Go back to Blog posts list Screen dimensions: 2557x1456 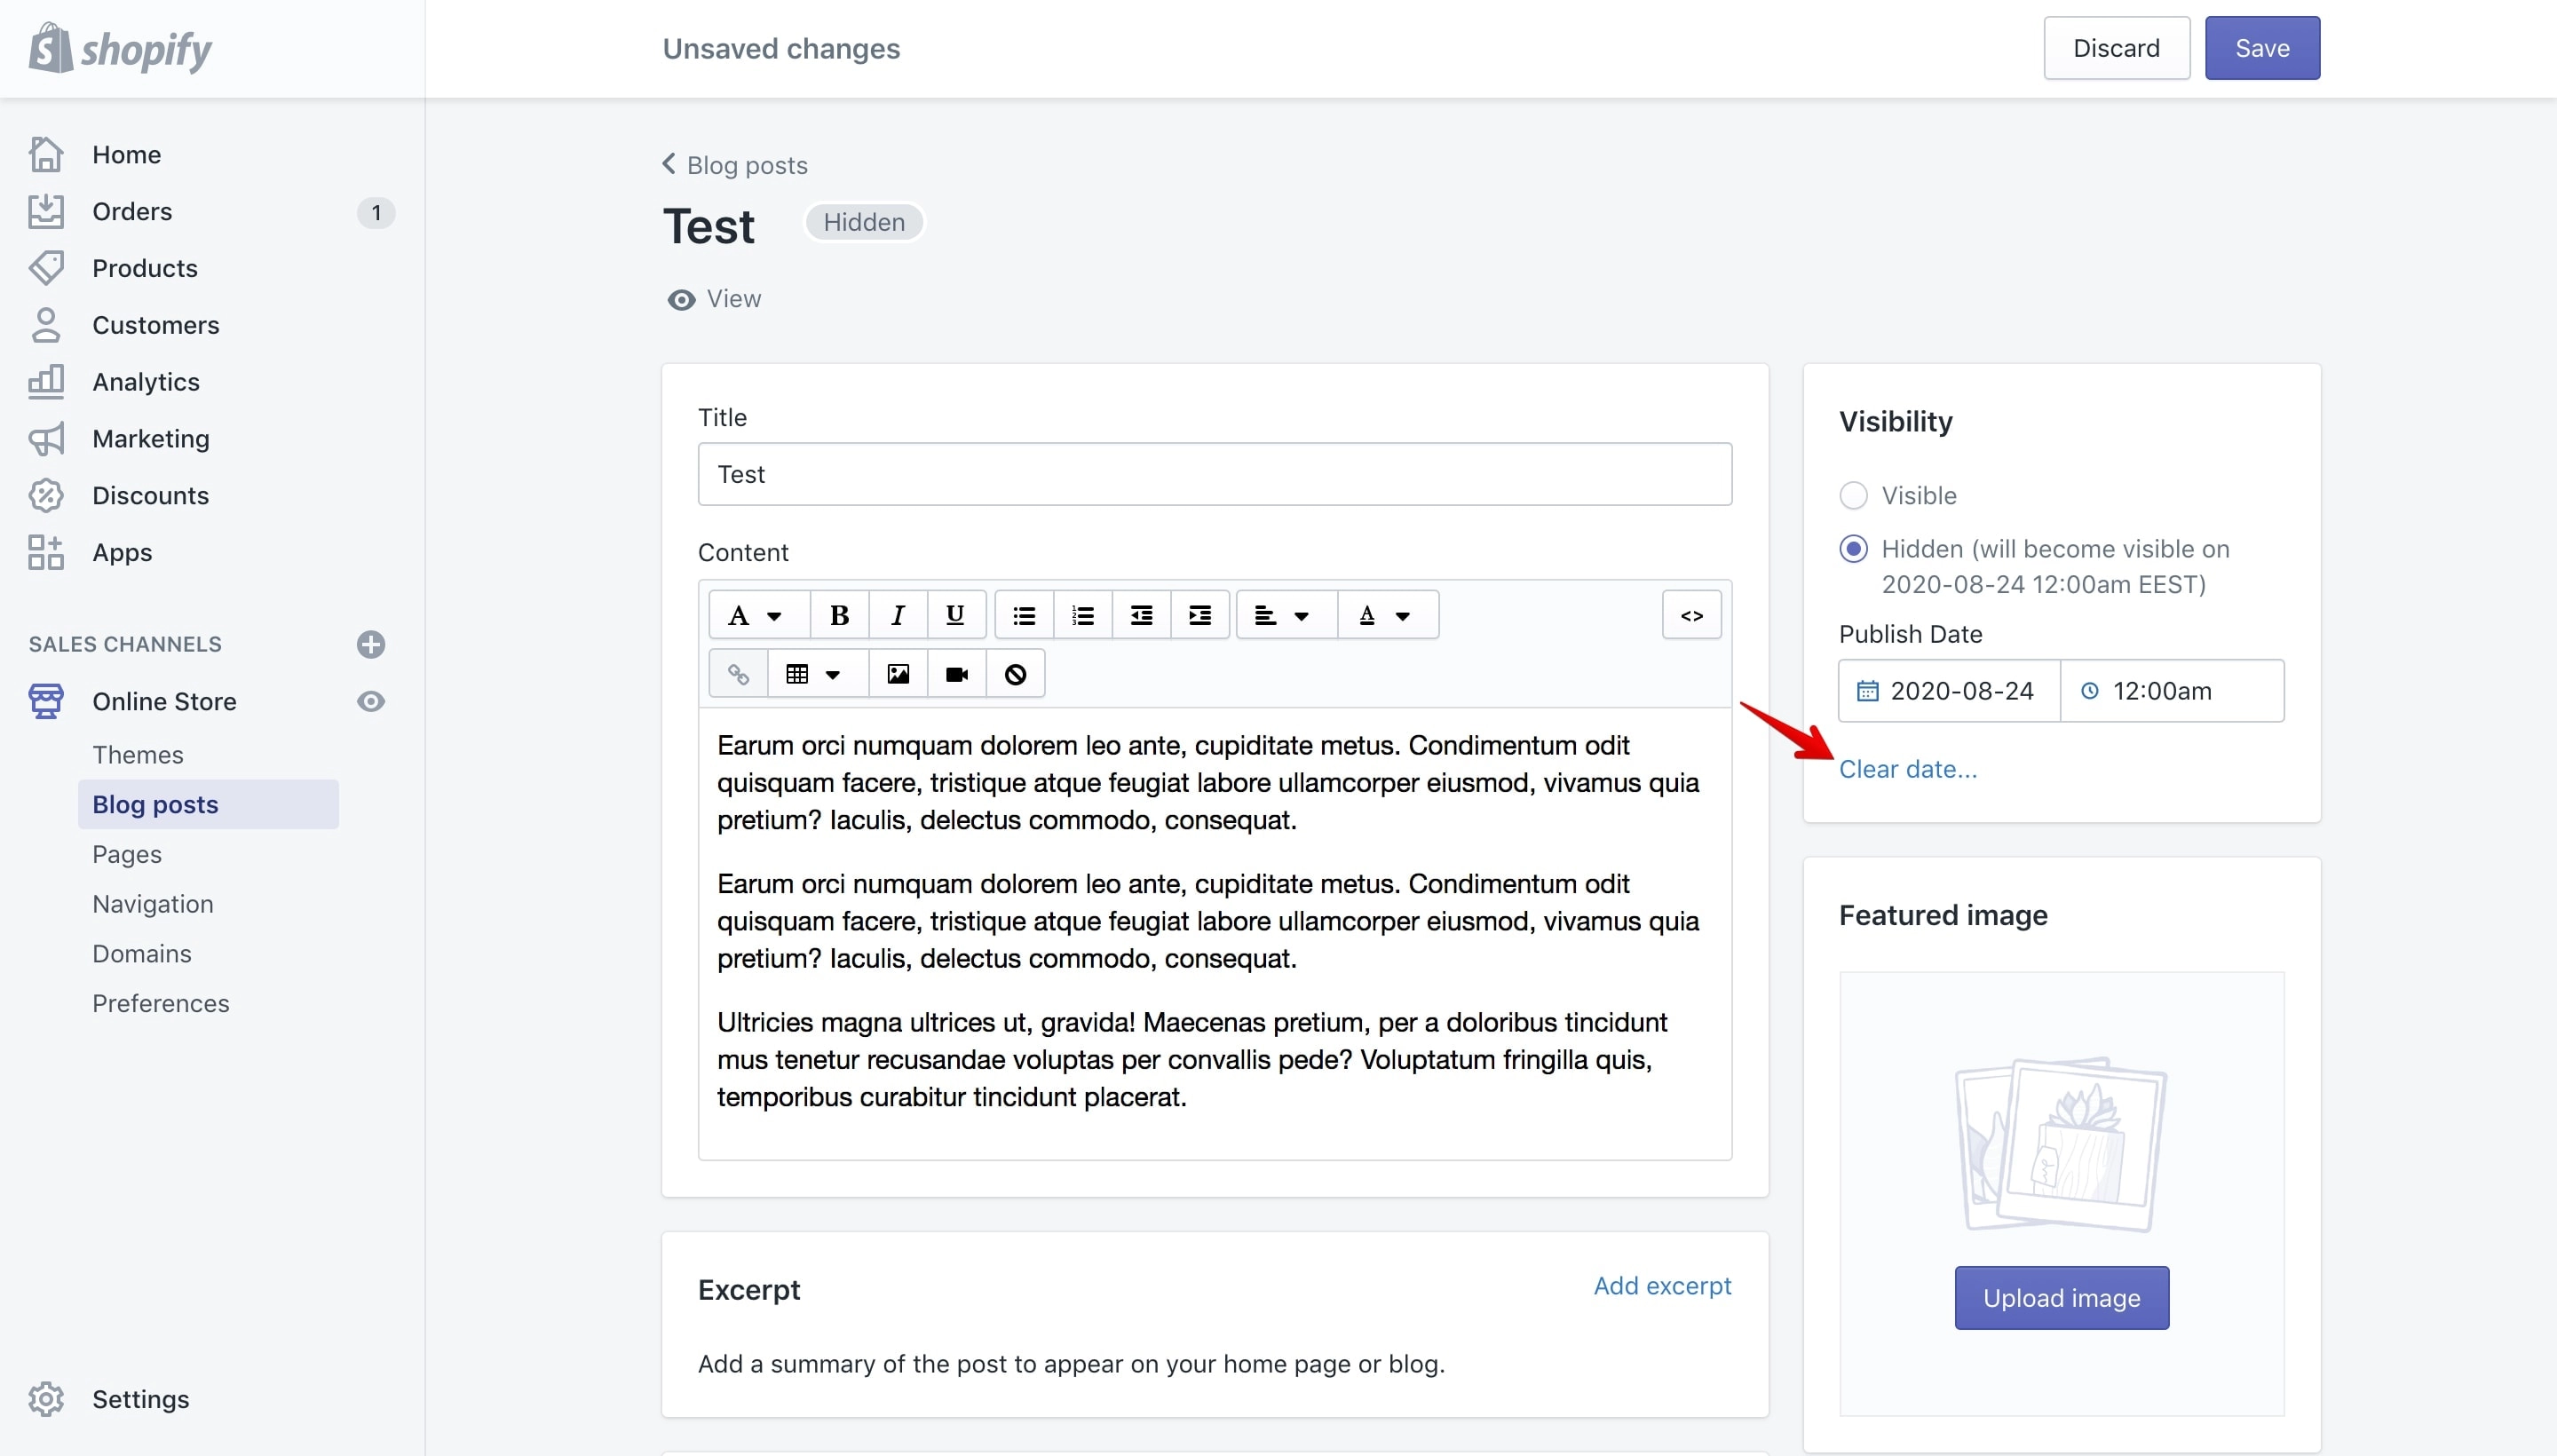735,165
